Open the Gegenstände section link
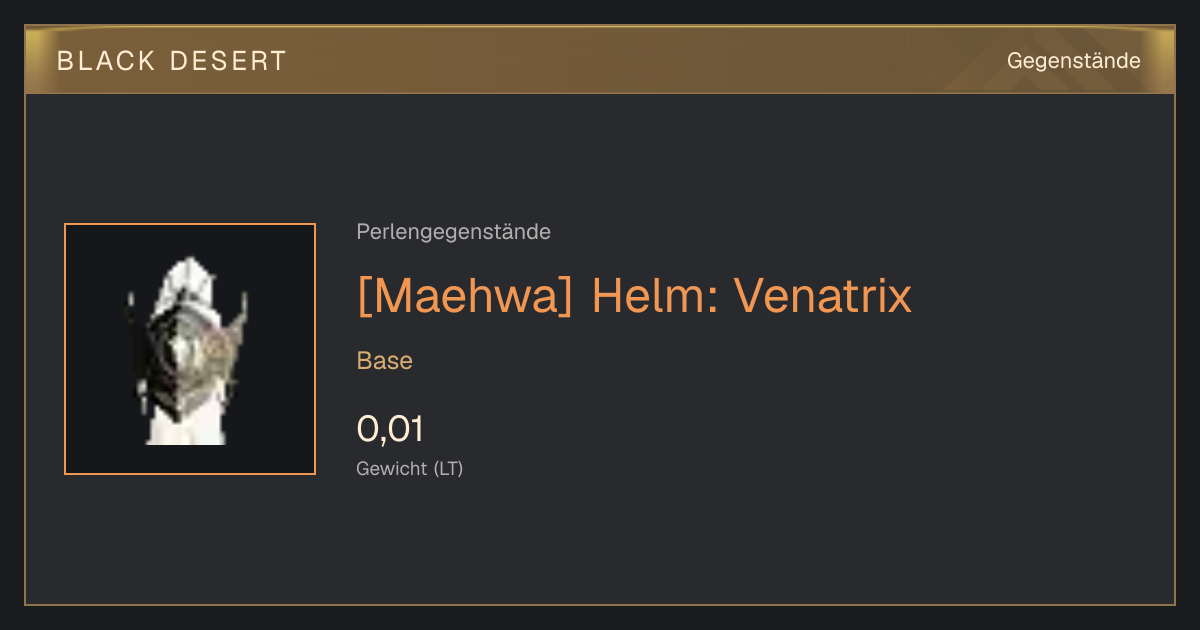Viewport: 1200px width, 630px height. click(x=1073, y=61)
